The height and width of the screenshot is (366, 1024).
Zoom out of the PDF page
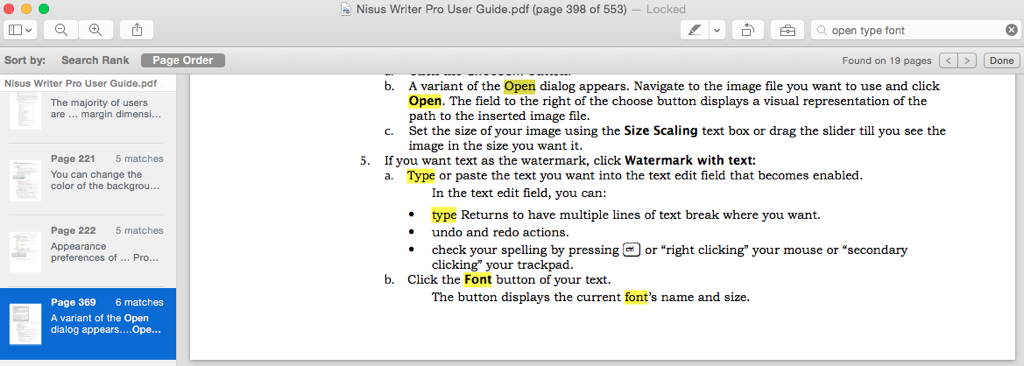click(x=61, y=30)
